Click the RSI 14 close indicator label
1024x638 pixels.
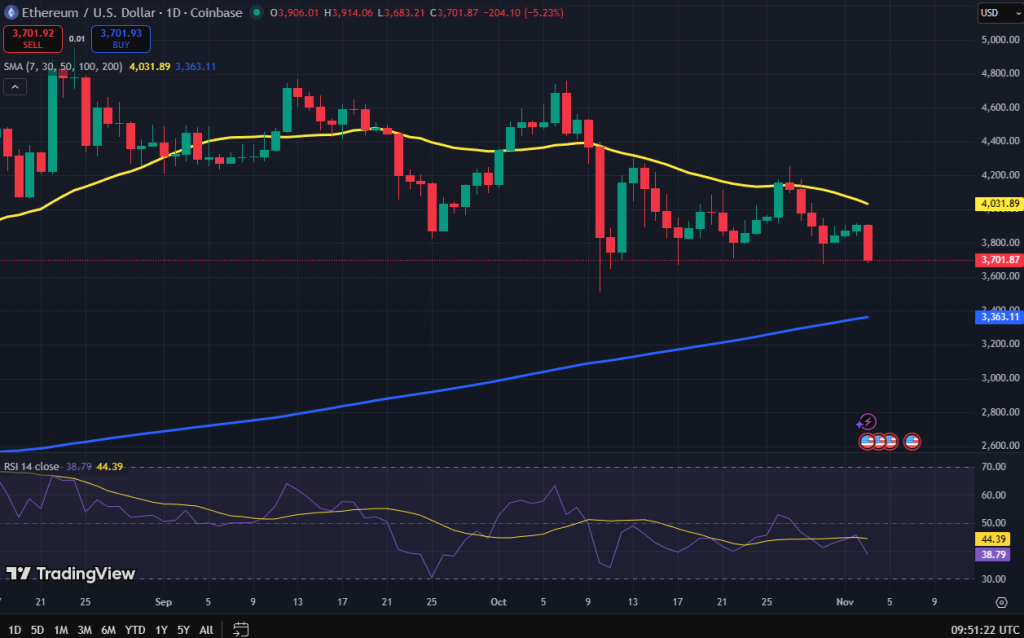tap(31, 464)
